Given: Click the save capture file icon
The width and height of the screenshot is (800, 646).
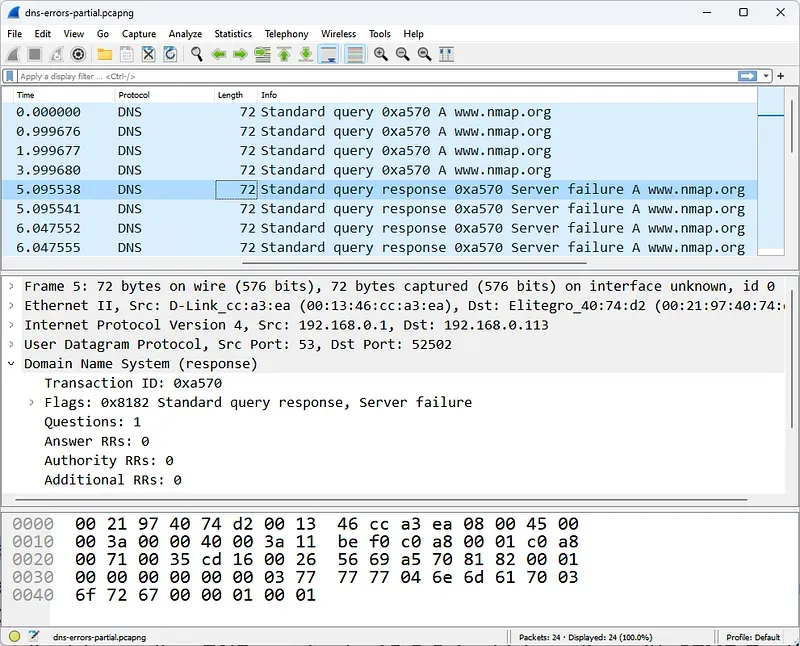Looking at the screenshot, I should click(127, 54).
